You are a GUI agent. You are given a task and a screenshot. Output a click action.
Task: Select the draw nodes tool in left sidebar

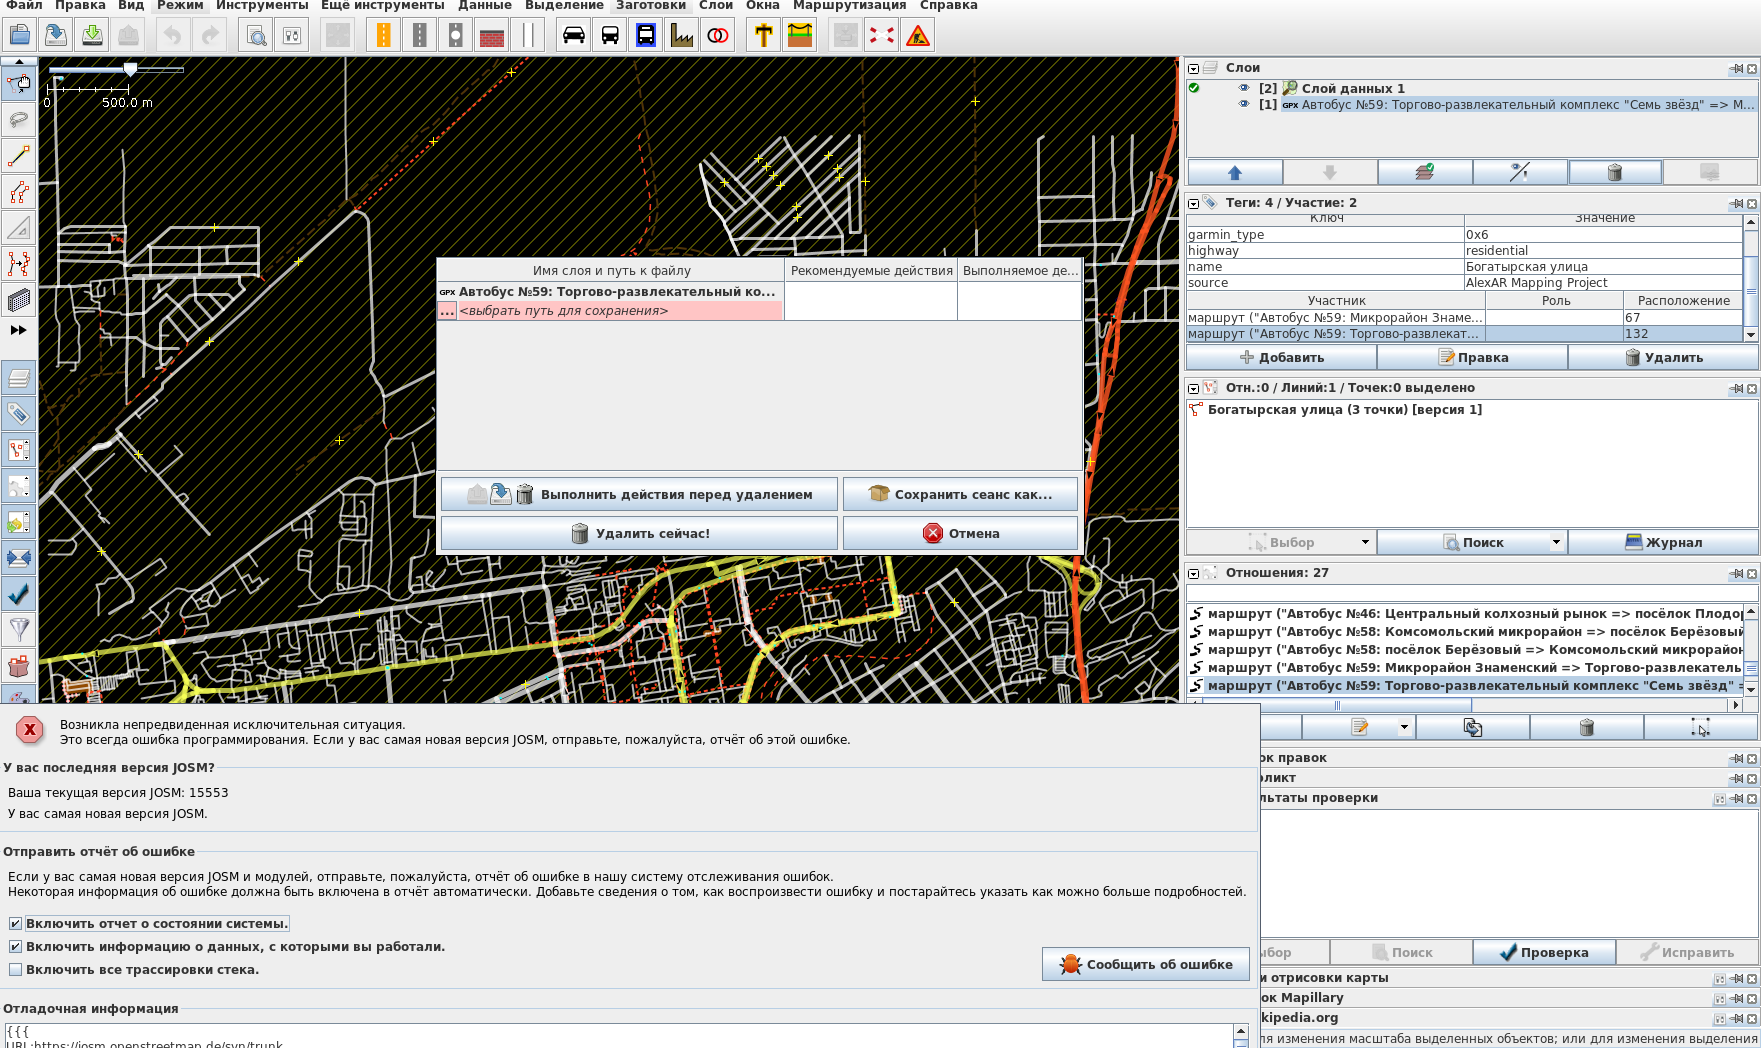[x=19, y=156]
